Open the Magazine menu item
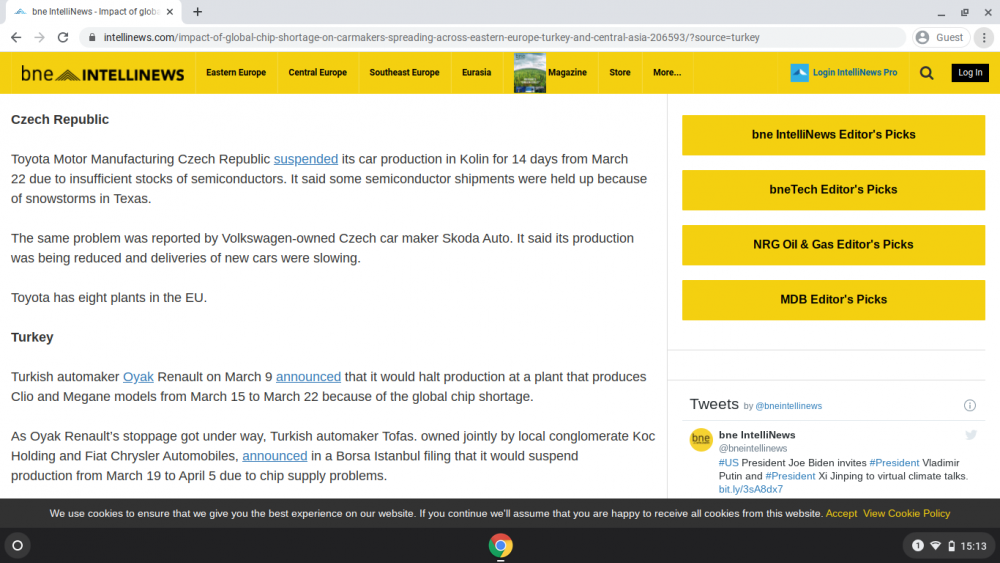Viewport: 1000px width, 563px height. pyautogui.click(x=567, y=73)
